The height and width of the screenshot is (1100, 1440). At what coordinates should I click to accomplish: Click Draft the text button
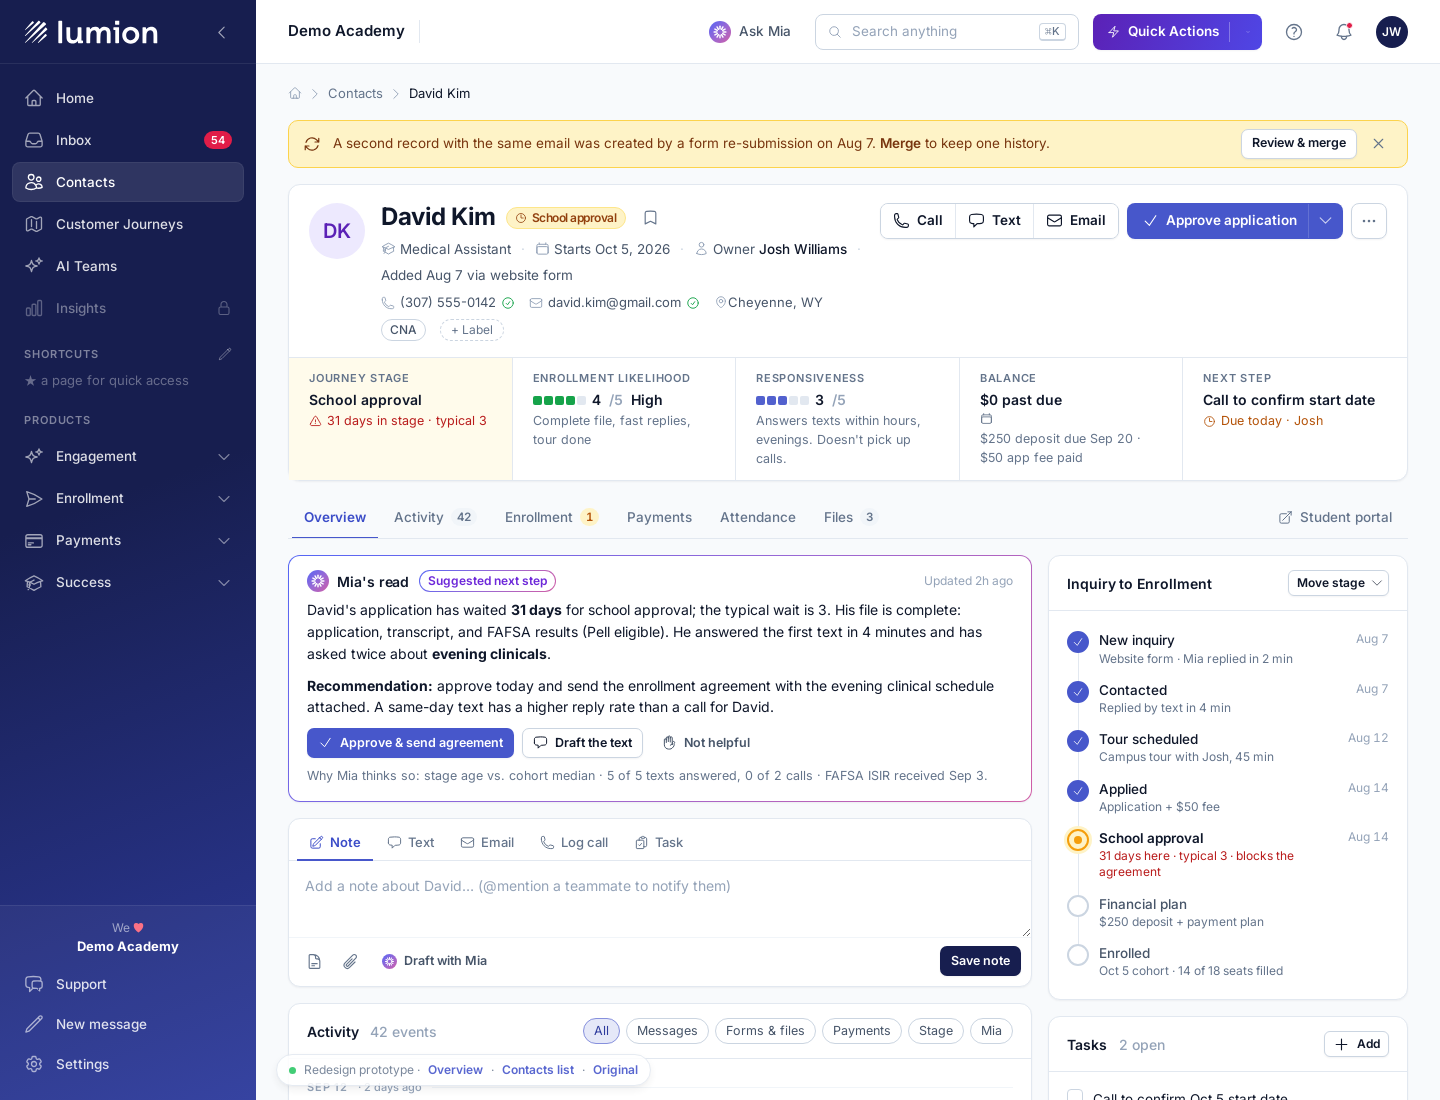click(x=582, y=743)
